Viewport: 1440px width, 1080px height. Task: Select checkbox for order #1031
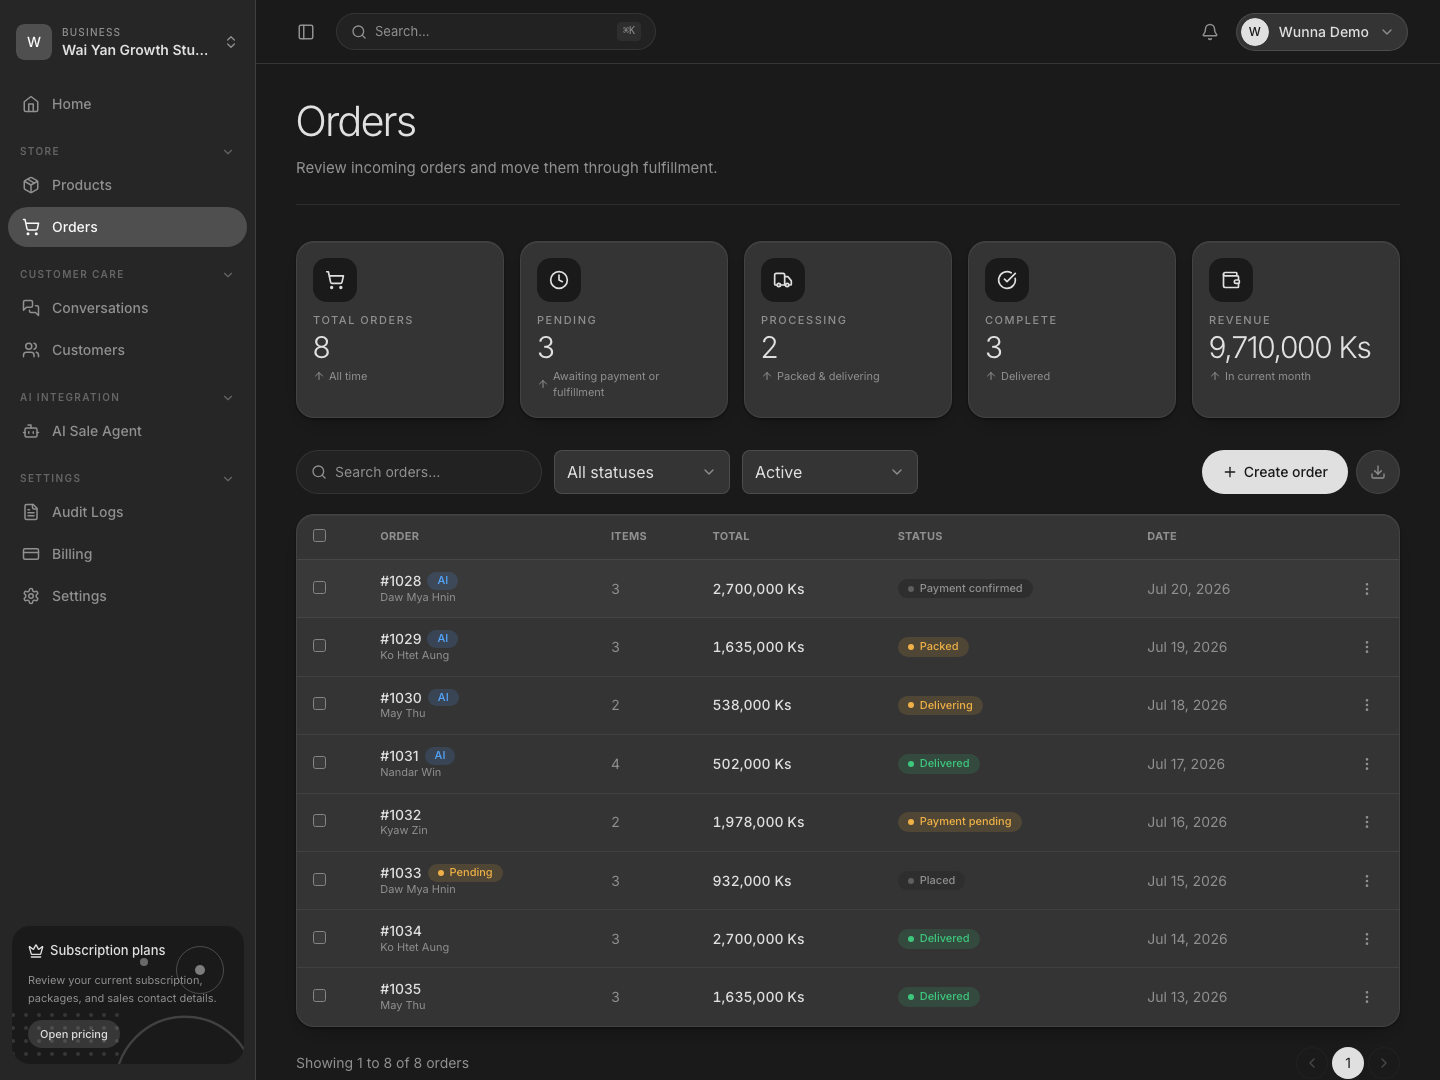320,763
